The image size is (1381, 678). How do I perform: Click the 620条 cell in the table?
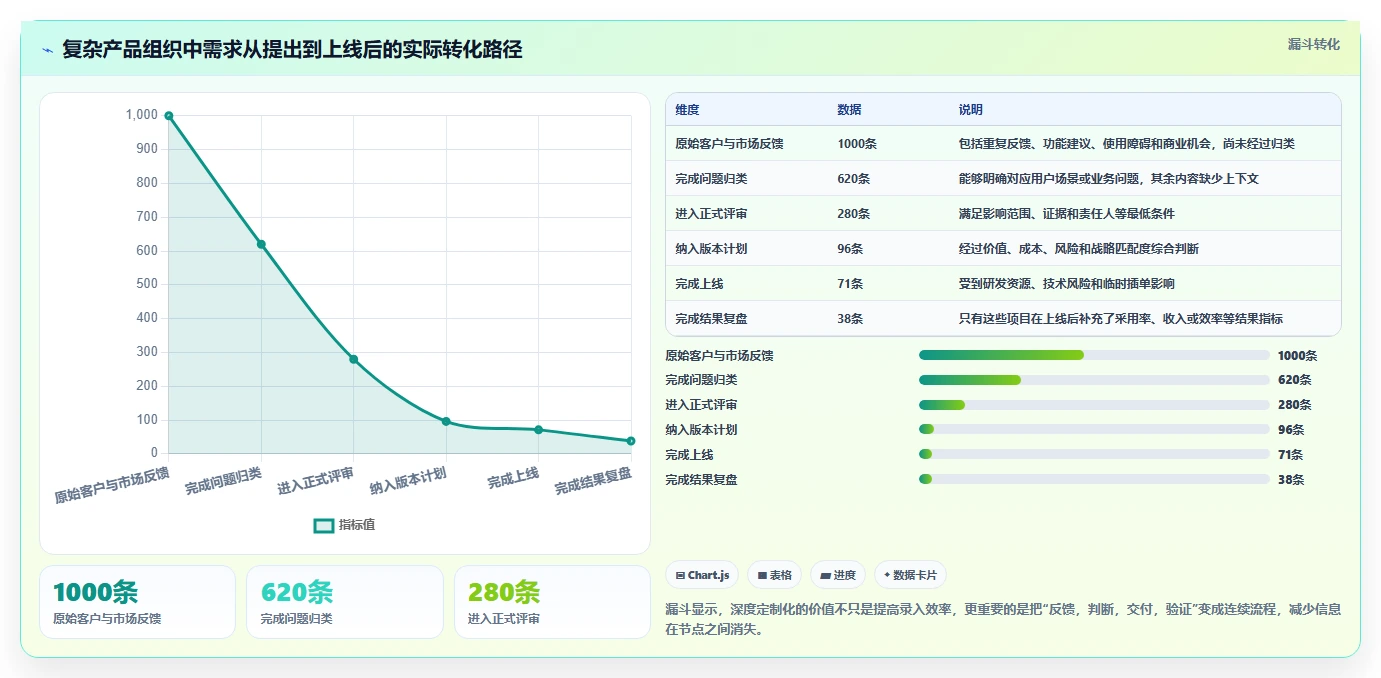point(853,179)
